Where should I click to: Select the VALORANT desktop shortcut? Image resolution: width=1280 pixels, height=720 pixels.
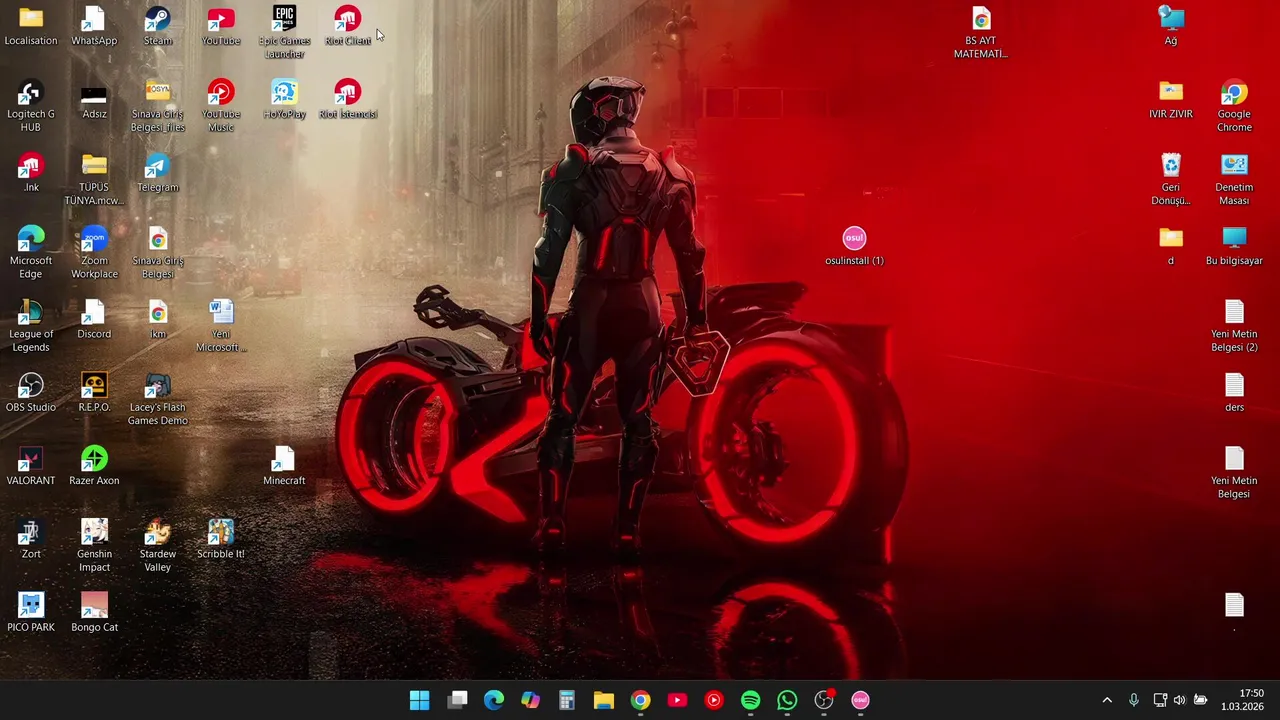(x=31, y=466)
